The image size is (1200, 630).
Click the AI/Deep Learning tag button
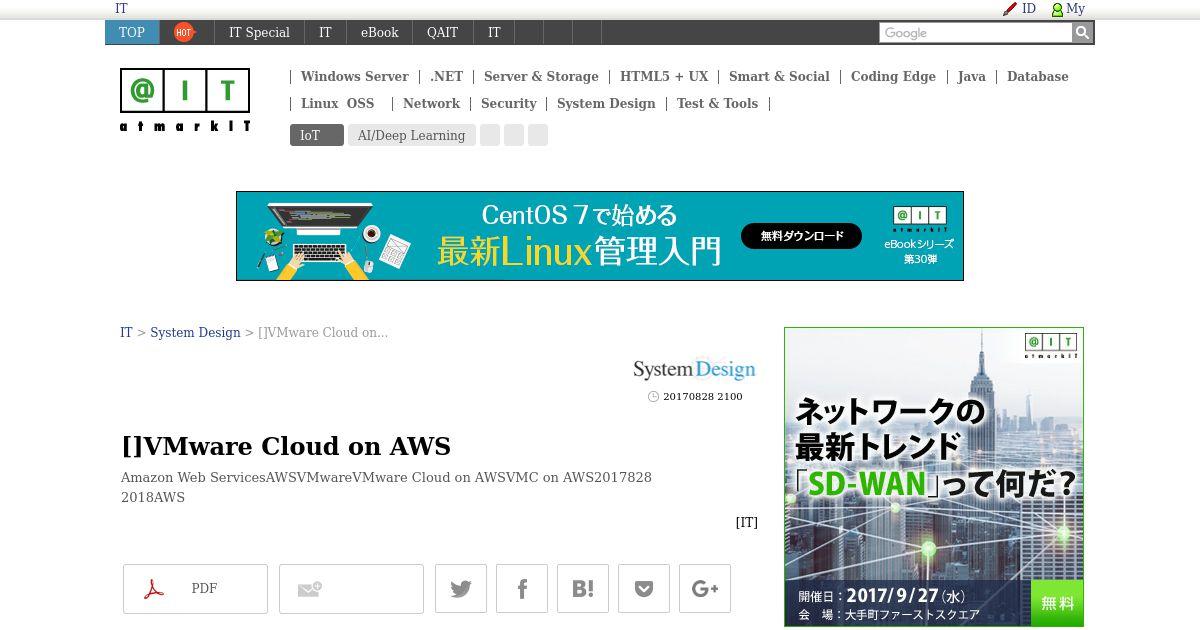(411, 135)
